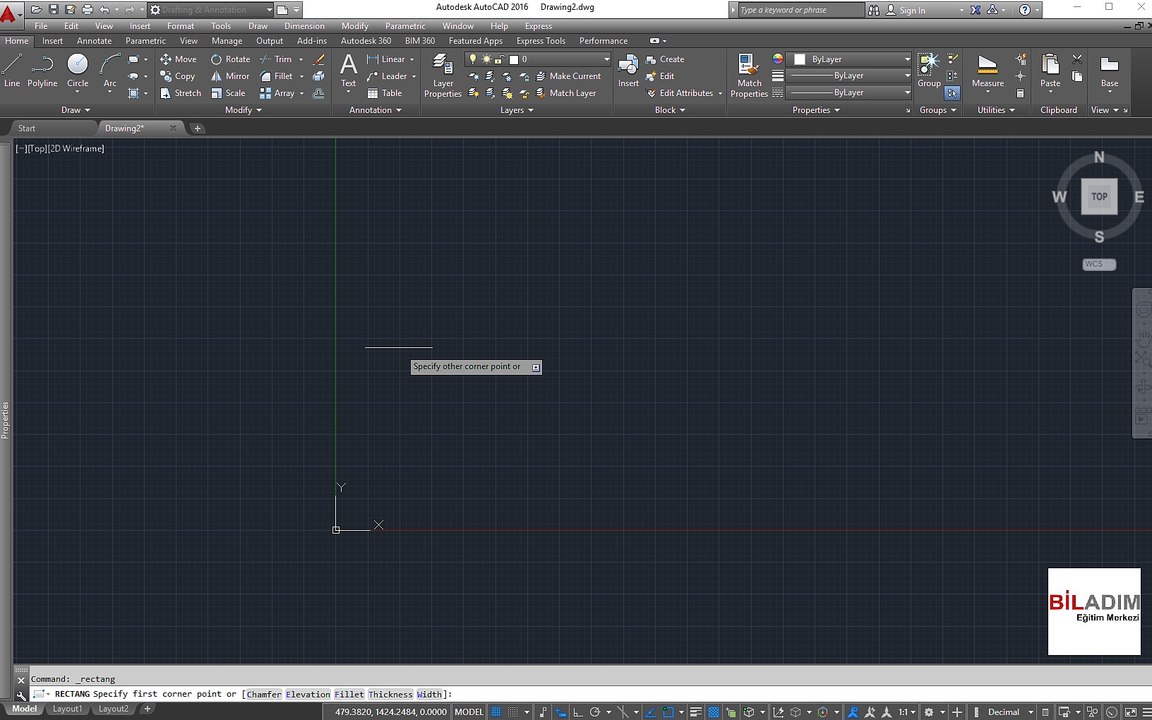Toggle MODEL space button in status bar
Image resolution: width=1152 pixels, height=720 pixels.
pos(469,712)
